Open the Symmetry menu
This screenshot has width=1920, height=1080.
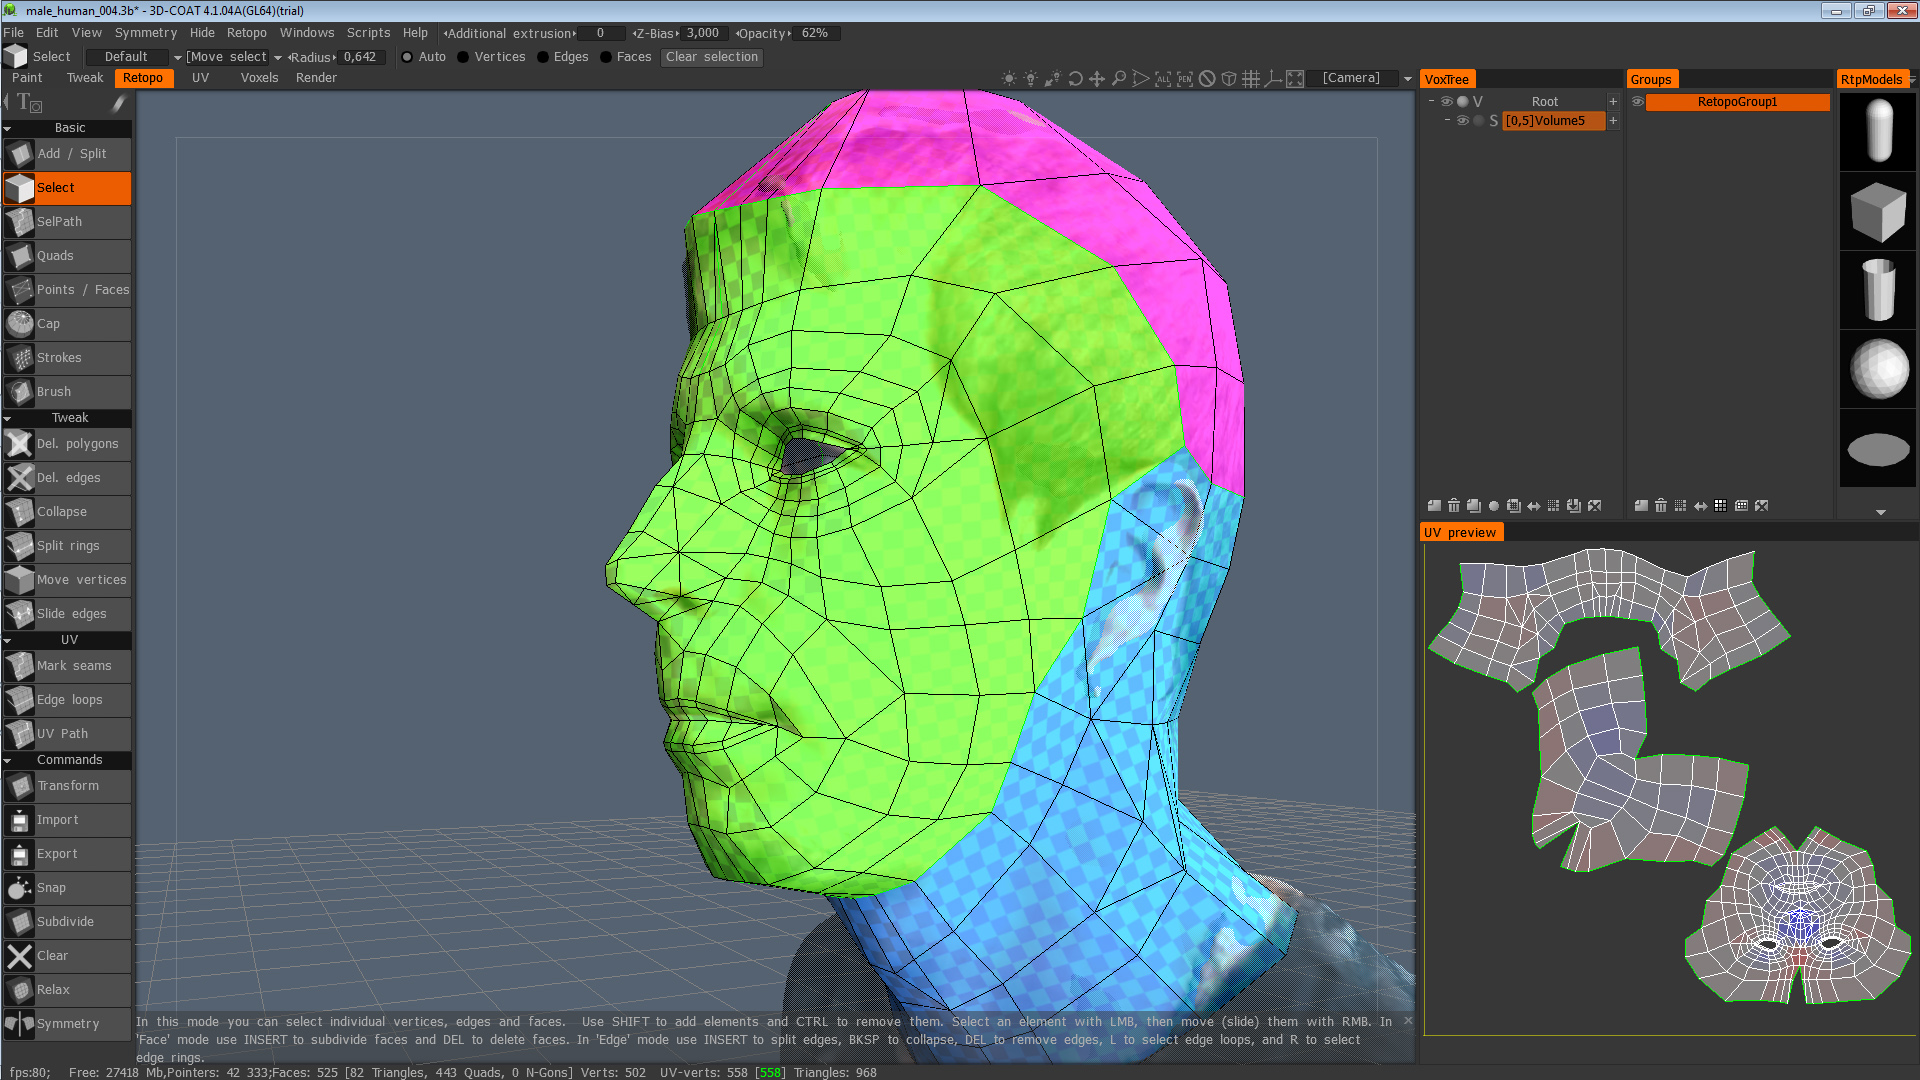click(x=145, y=32)
